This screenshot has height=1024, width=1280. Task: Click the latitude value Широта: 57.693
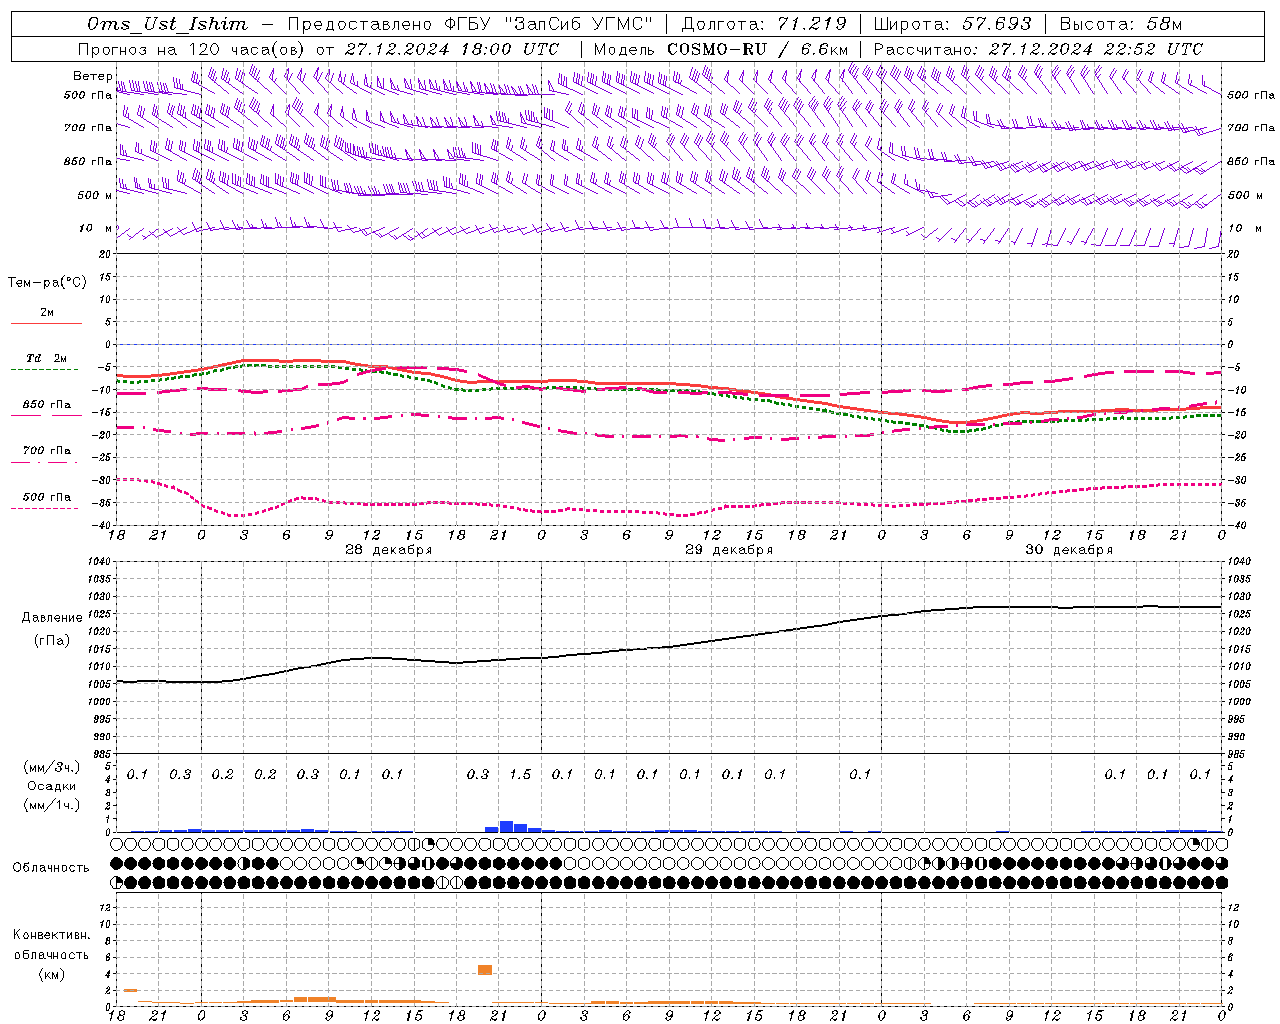coord(952,24)
